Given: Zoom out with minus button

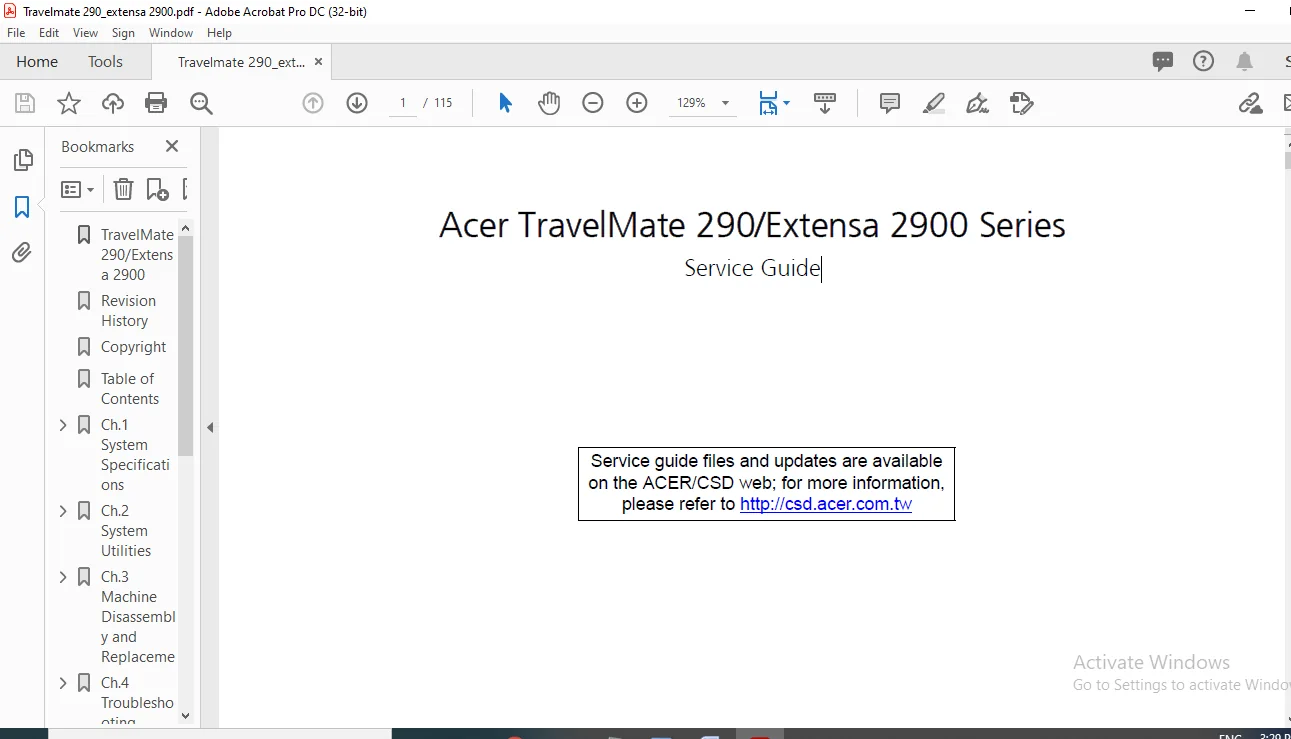Looking at the screenshot, I should click(x=593, y=103).
